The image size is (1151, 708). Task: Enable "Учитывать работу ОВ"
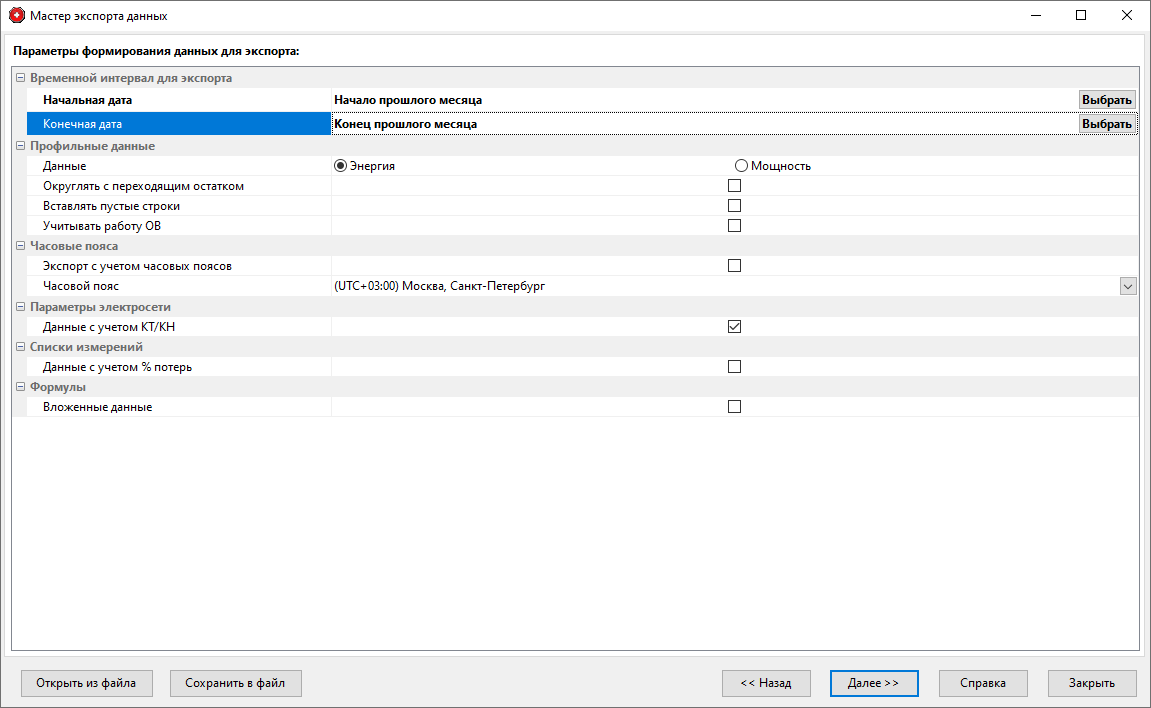[735, 225]
